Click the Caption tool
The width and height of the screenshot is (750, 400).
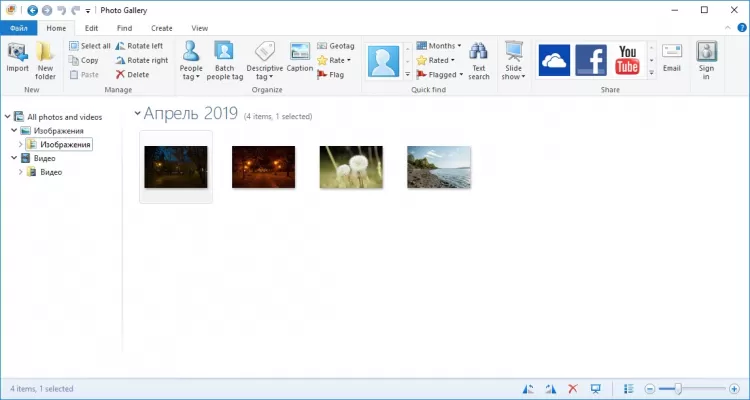click(299, 58)
